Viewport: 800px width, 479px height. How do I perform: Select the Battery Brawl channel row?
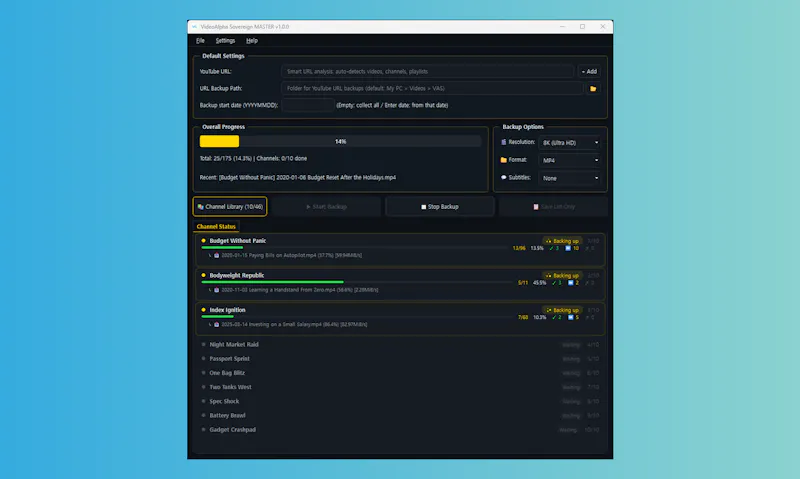401,415
